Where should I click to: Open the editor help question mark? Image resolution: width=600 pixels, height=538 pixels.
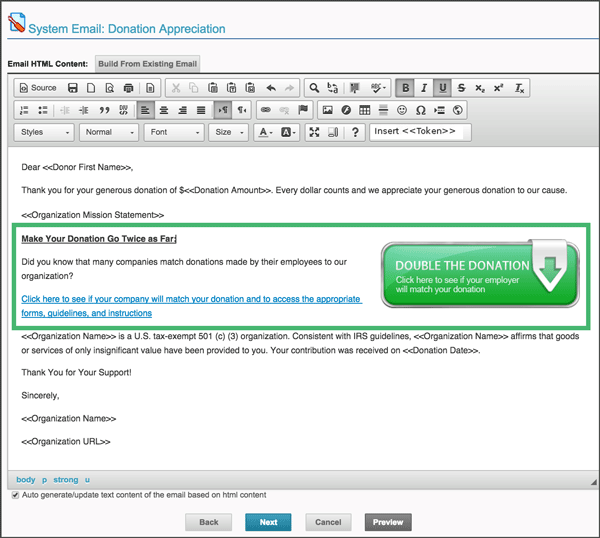355,132
